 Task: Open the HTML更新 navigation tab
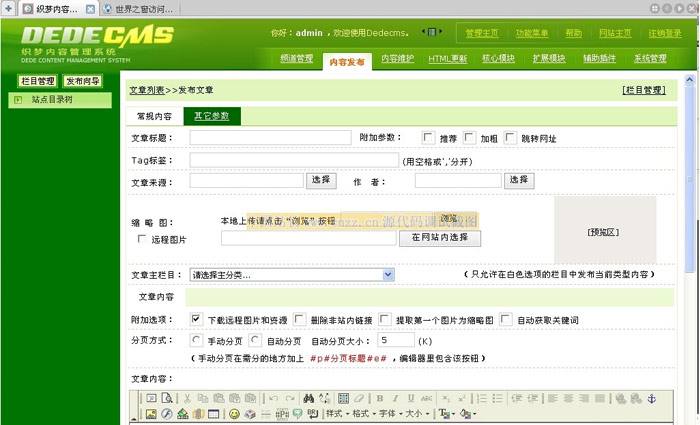pyautogui.click(x=448, y=58)
